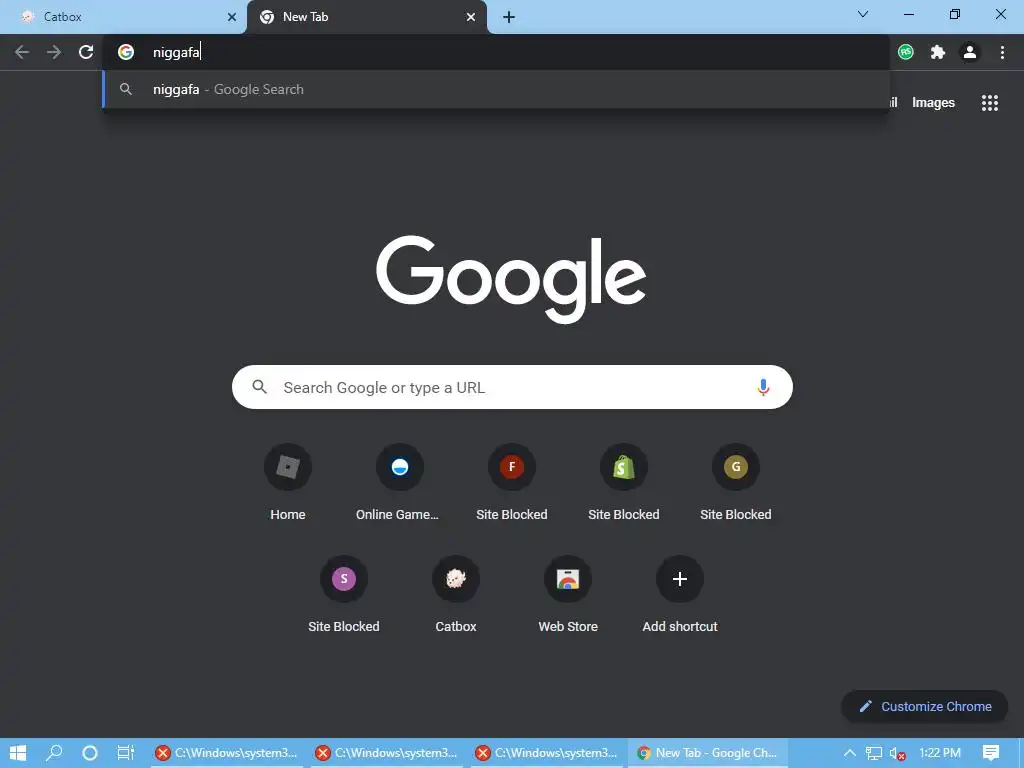Open the Home shortcut tile

(x=288, y=482)
